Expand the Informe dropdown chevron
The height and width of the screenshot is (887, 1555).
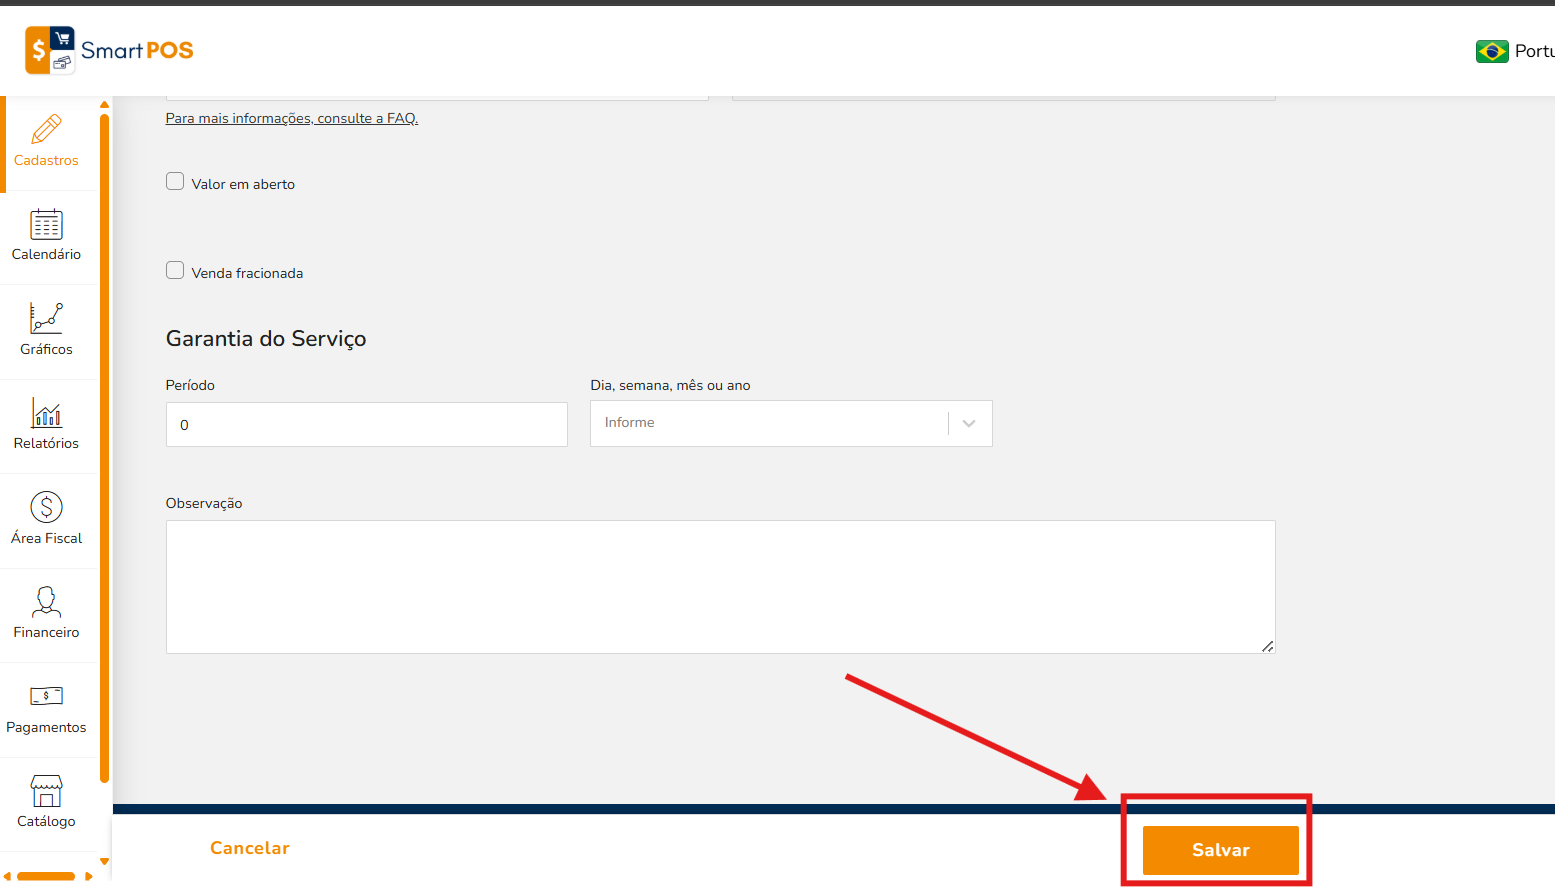point(969,424)
